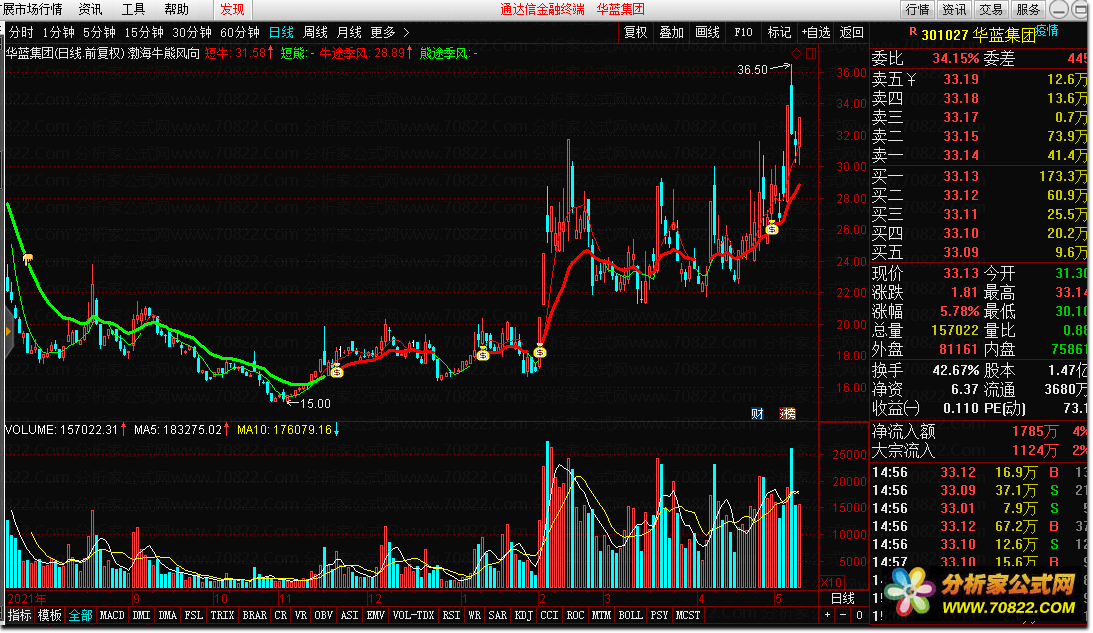
Task: Click the plus zoom button at bottom right
Action: 827,615
